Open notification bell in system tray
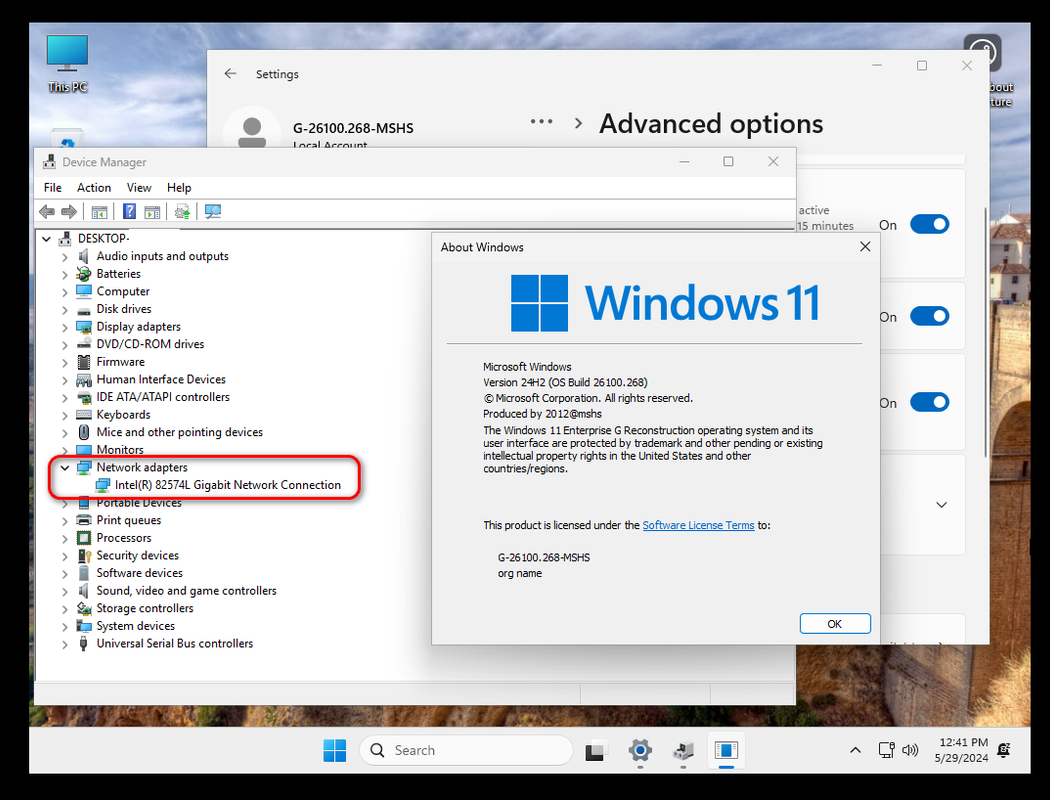Screen dimensions: 1050x800 [x=1004, y=750]
